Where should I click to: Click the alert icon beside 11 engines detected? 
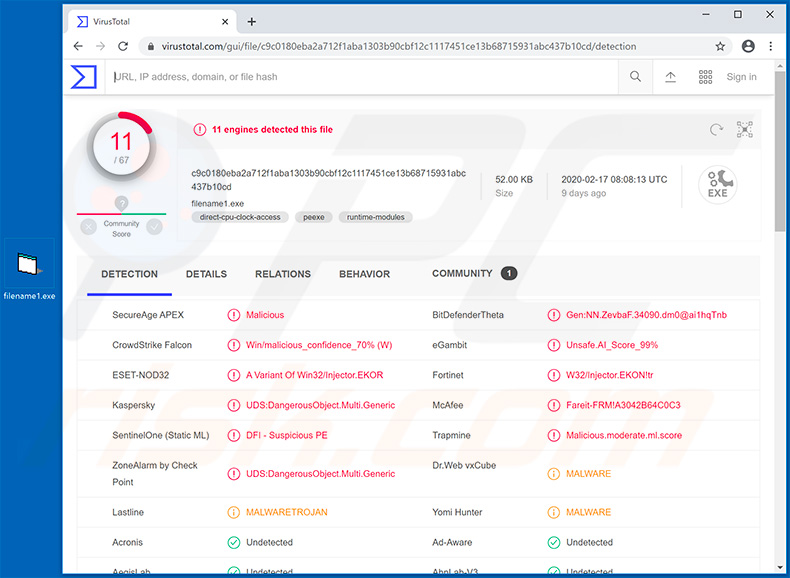(200, 130)
